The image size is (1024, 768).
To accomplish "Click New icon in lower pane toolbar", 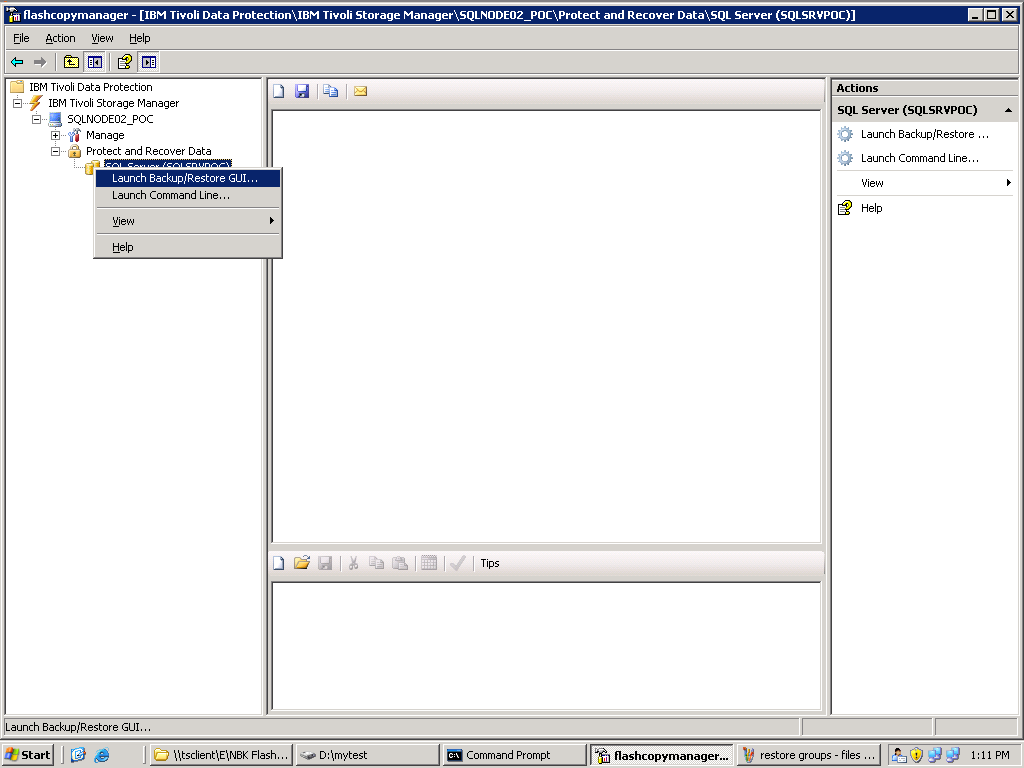I will [x=279, y=563].
